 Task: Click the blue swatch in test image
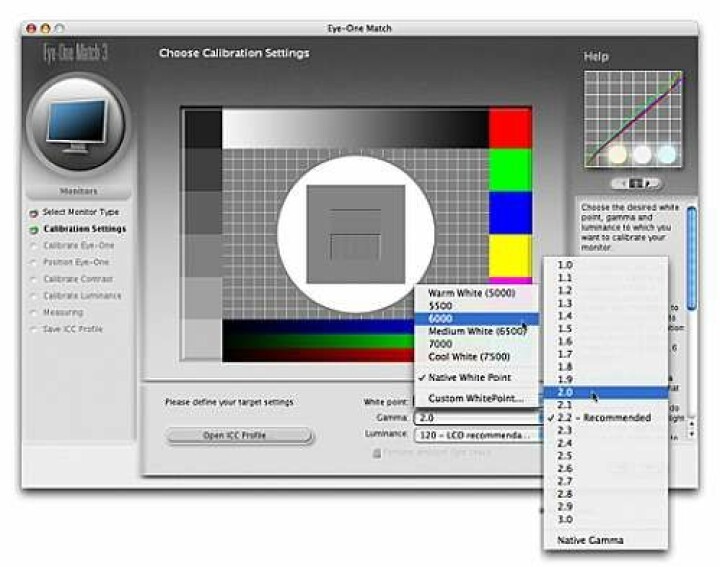tap(510, 213)
